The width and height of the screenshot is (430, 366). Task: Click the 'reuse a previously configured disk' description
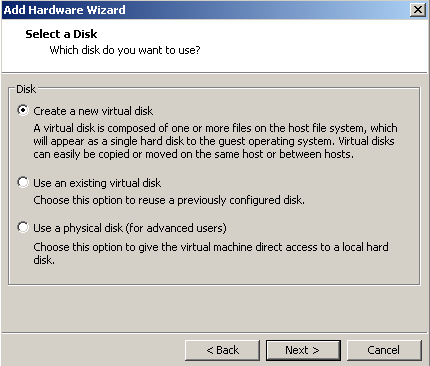coord(169,200)
